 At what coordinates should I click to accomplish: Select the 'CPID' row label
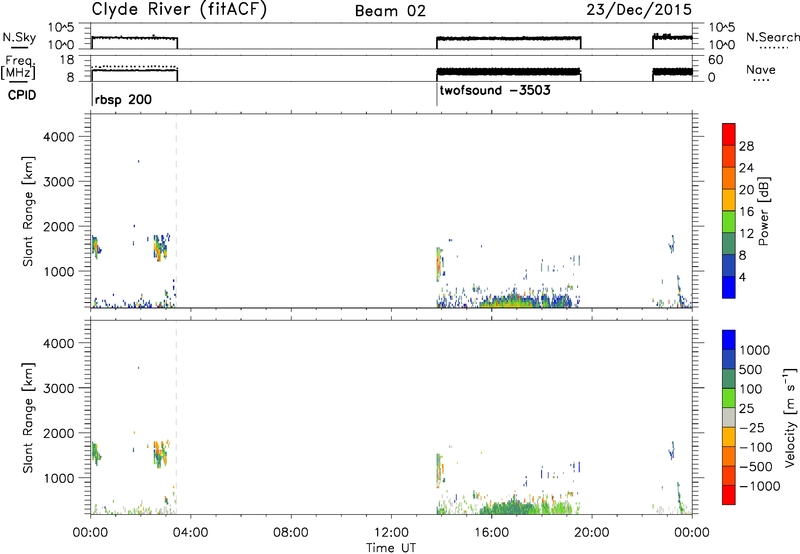tap(22, 95)
